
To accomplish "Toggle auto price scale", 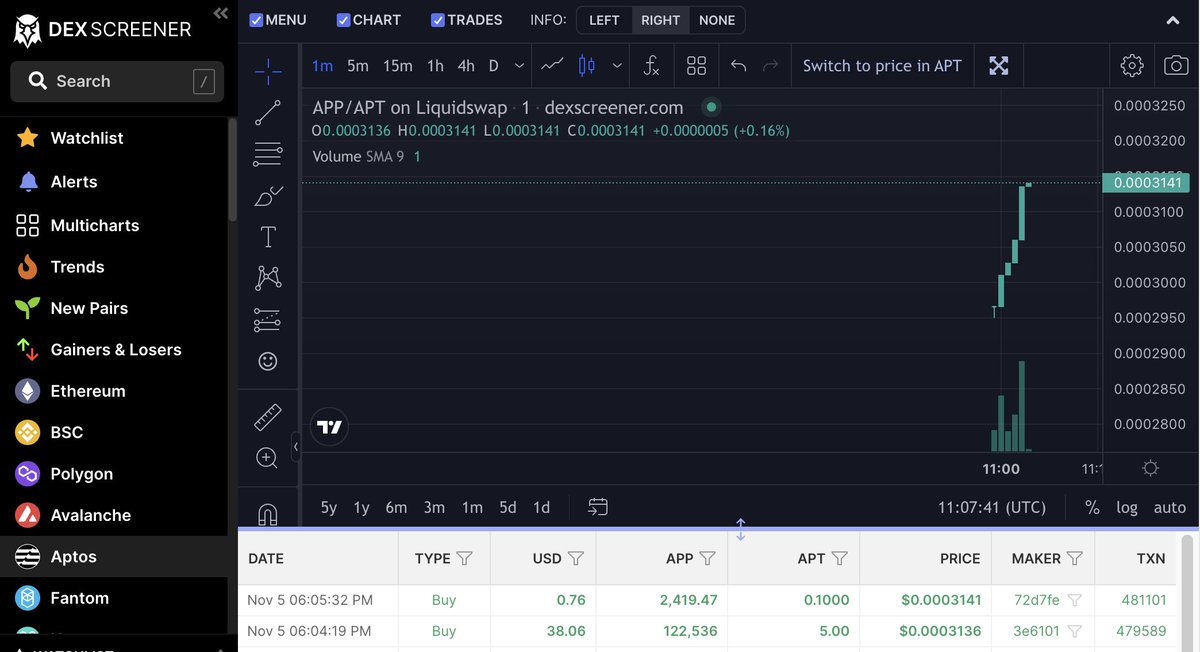I will [1169, 507].
